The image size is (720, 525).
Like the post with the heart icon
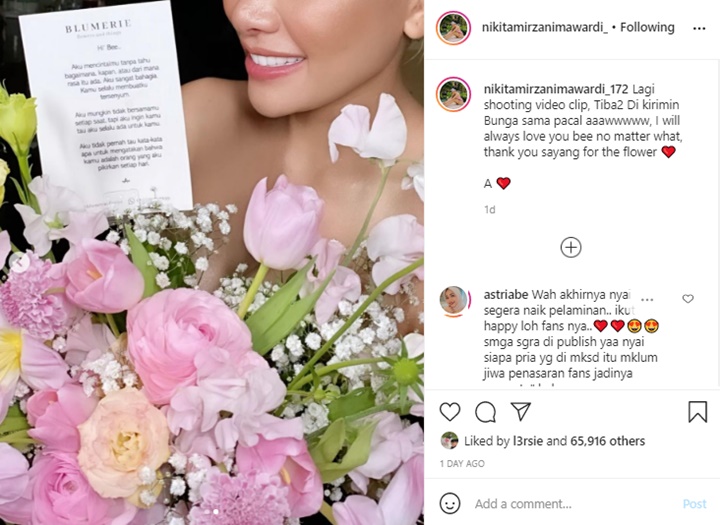click(450, 412)
